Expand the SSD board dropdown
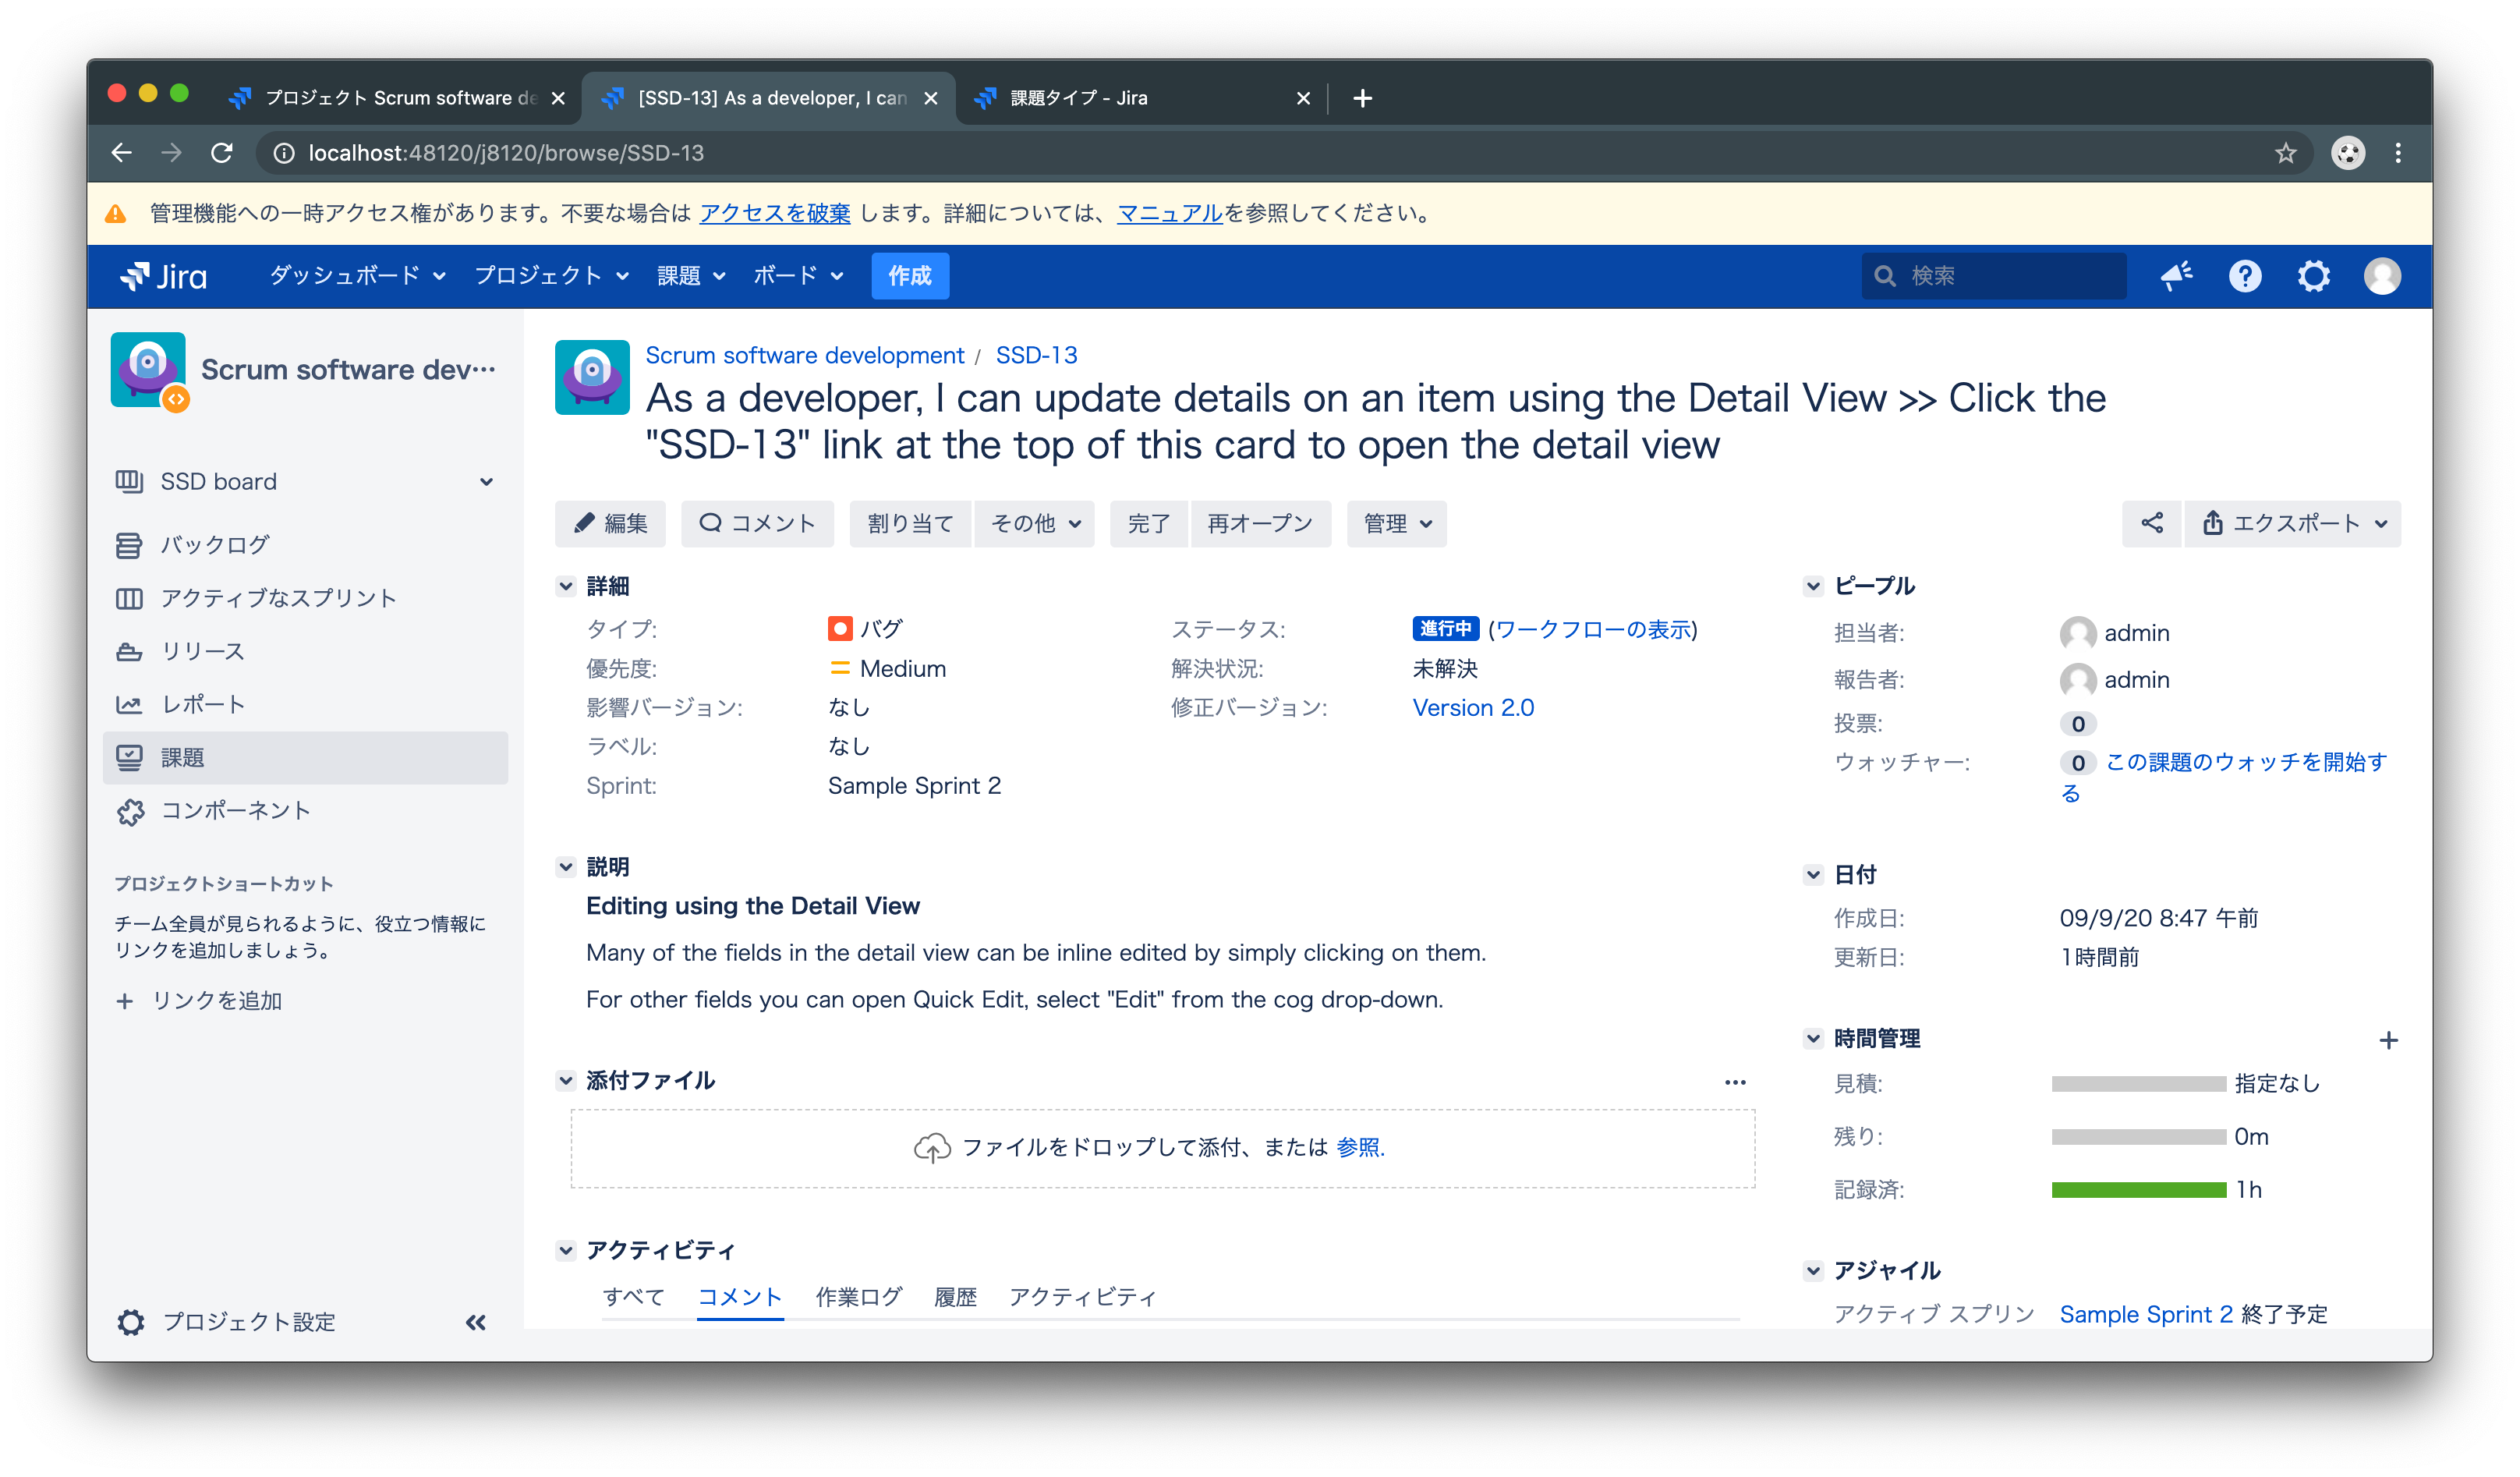 (486, 482)
